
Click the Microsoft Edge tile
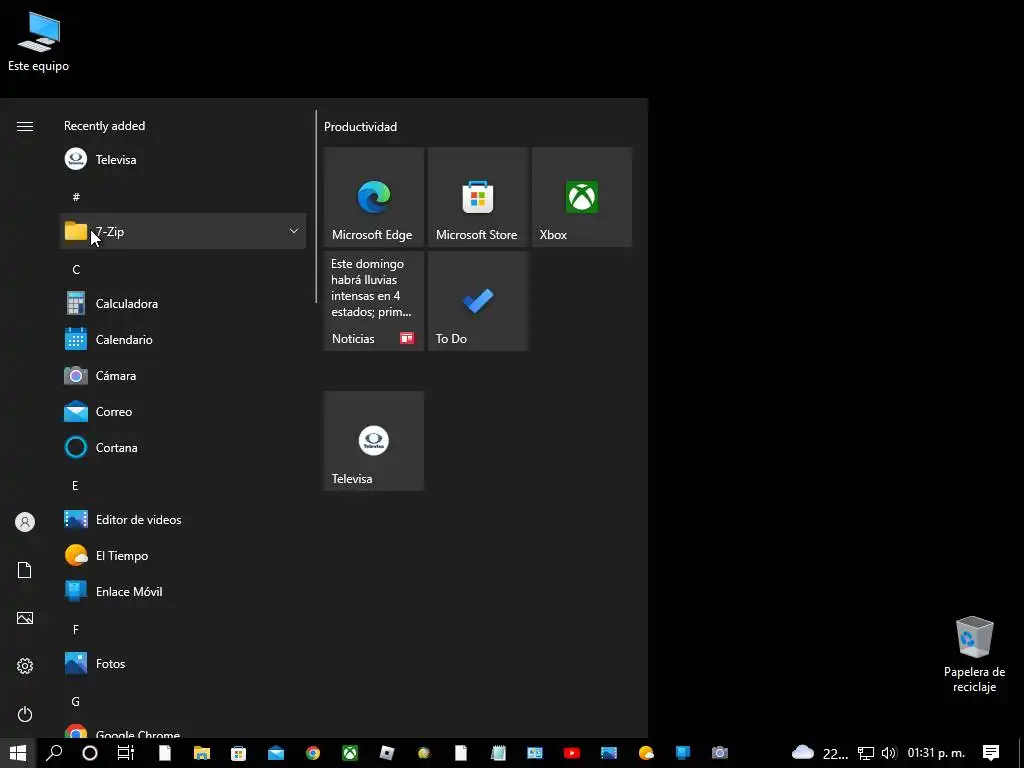point(374,197)
